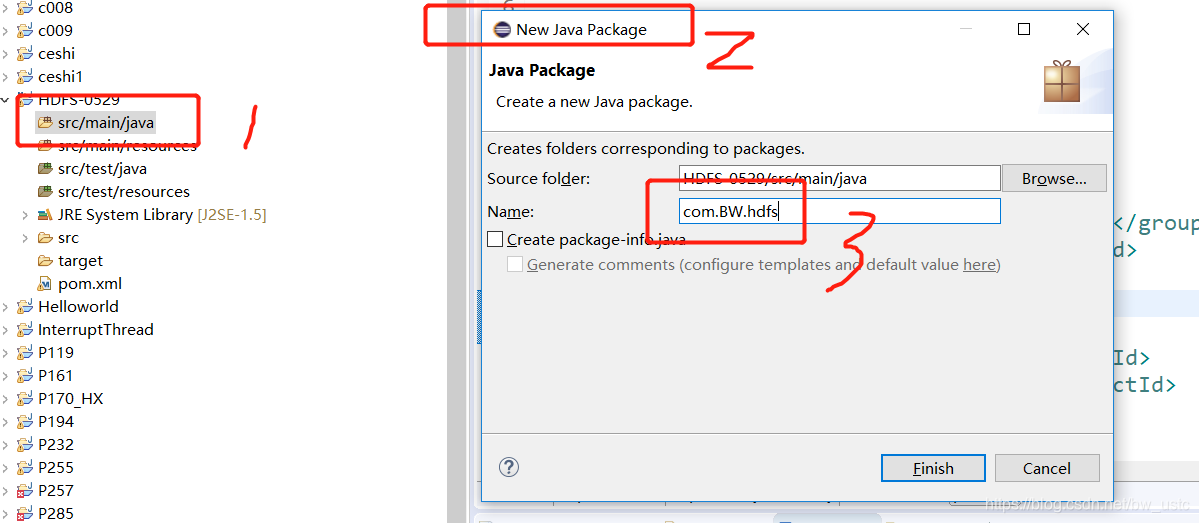Expand the src folder node
Screen dimensions: 1199x523
[25, 238]
